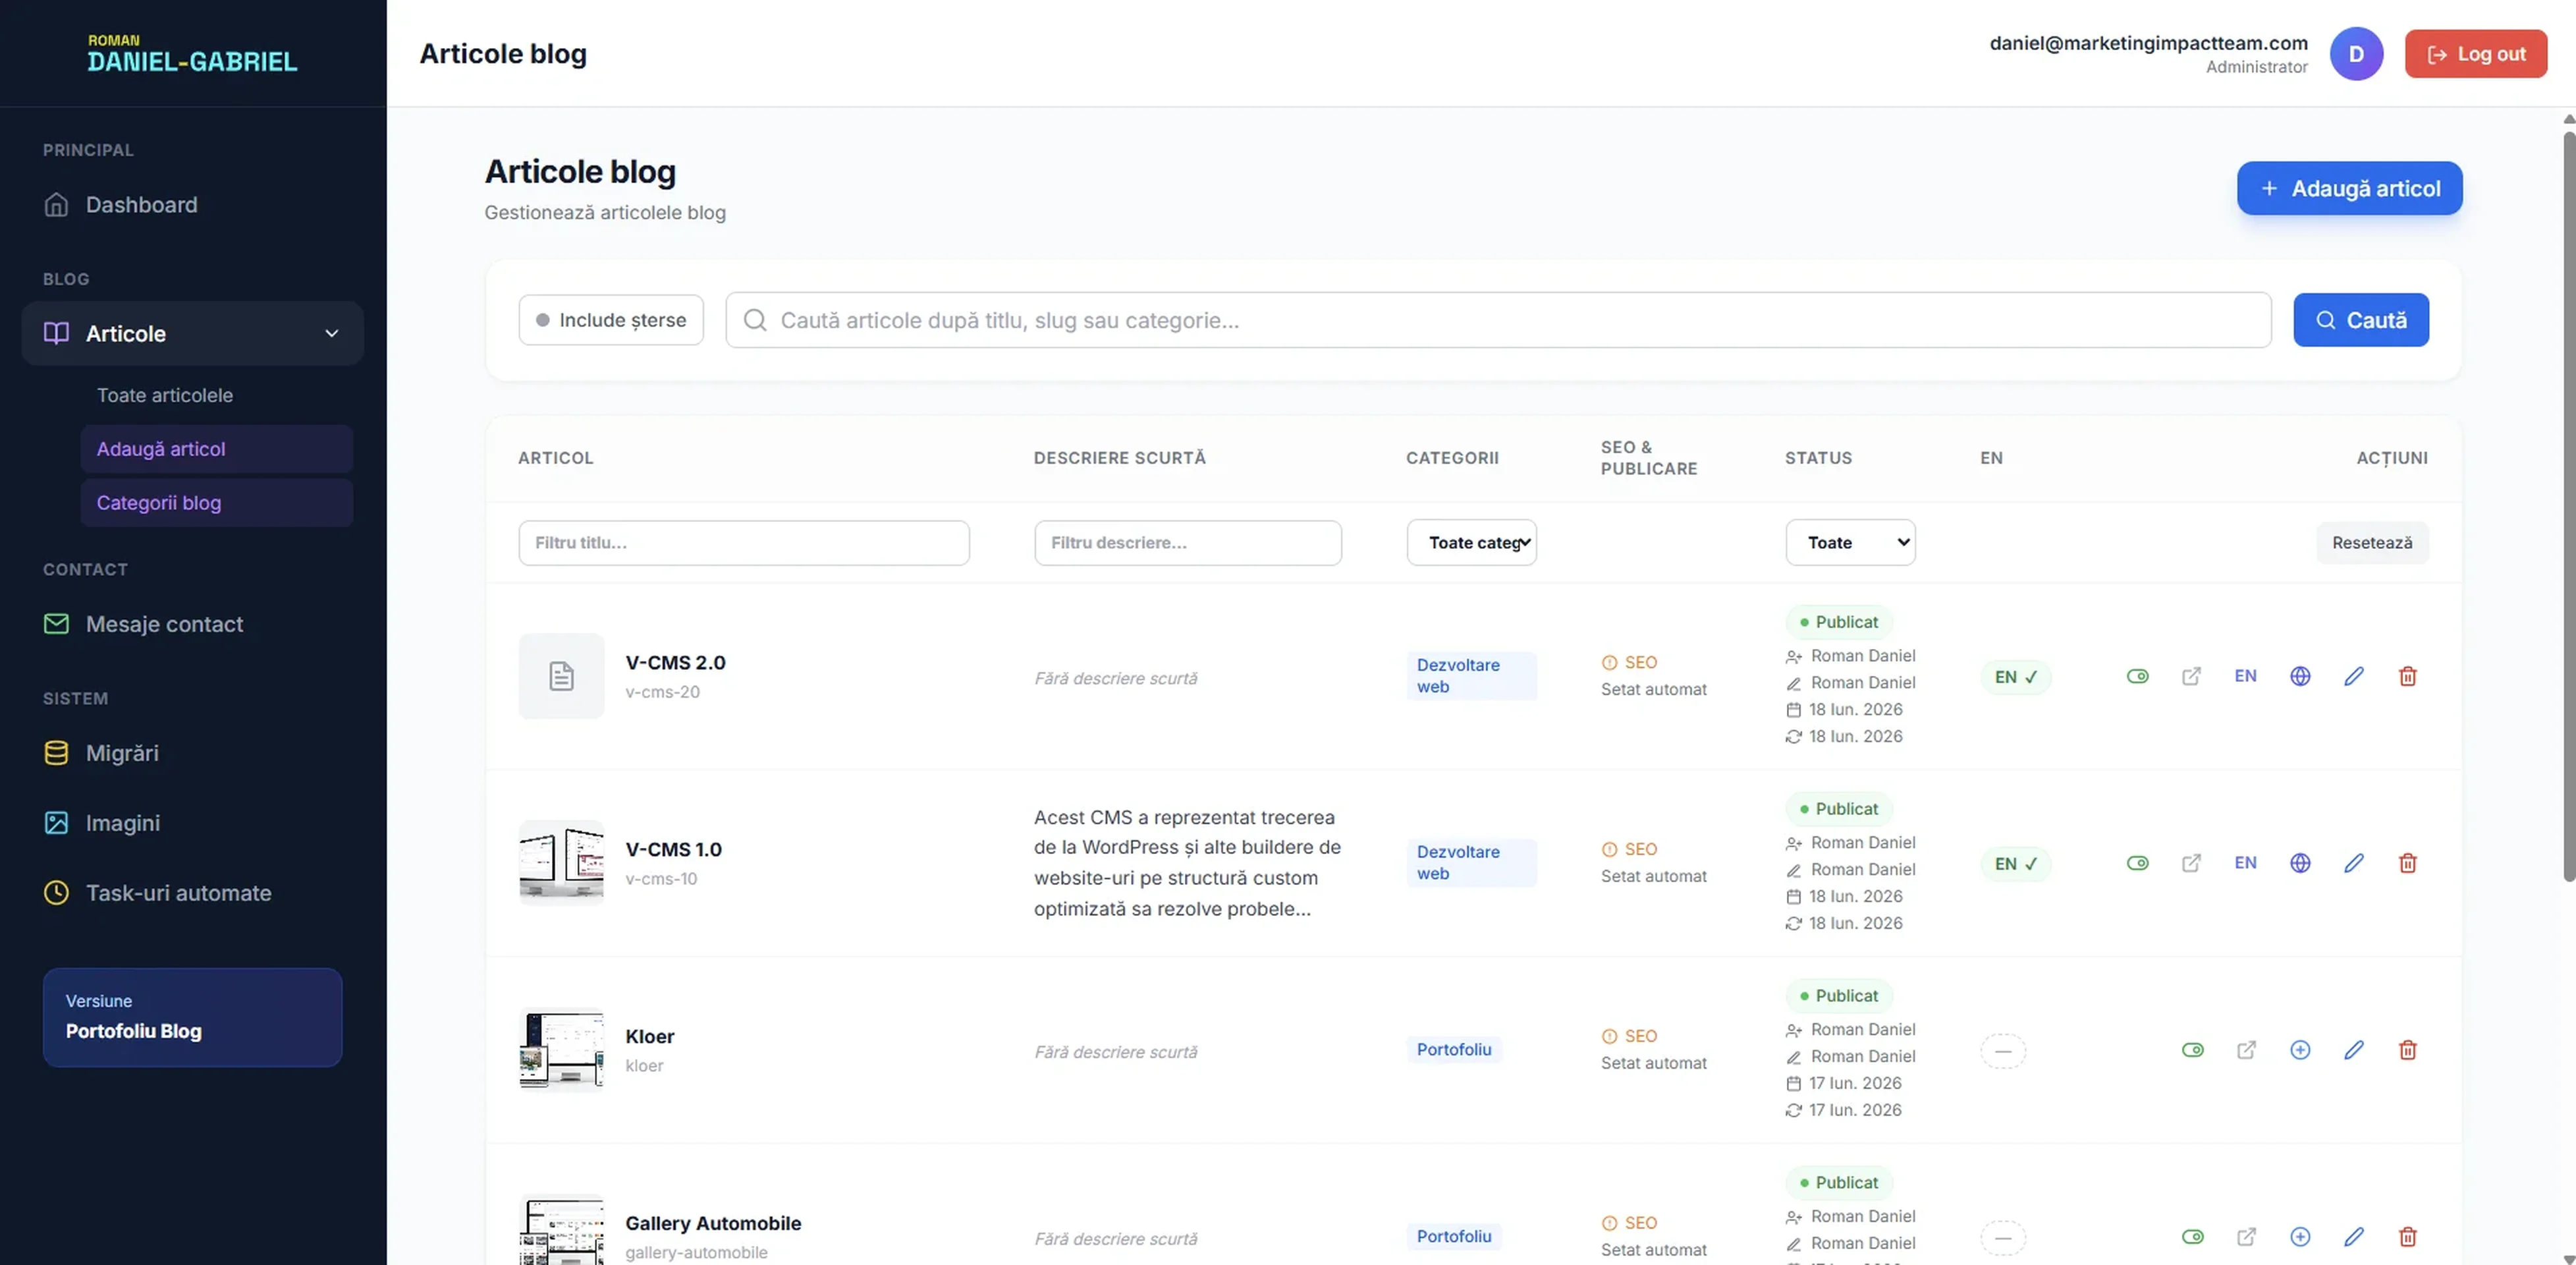This screenshot has width=2576, height=1265.
Task: Open Imagini in sidebar
Action: 192,823
